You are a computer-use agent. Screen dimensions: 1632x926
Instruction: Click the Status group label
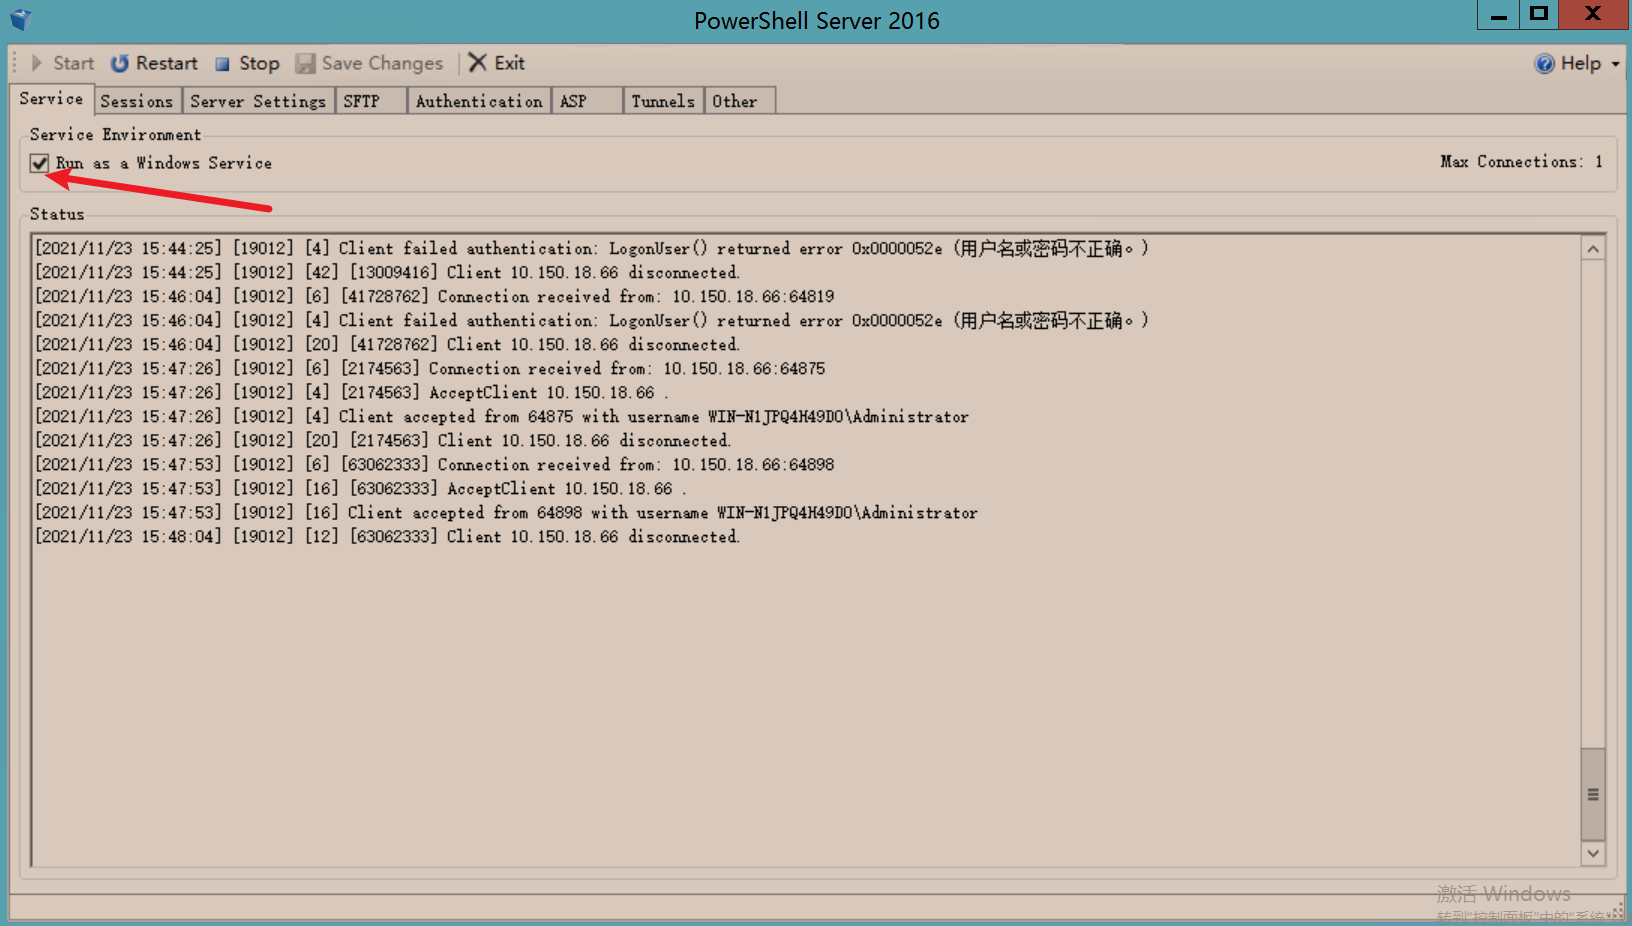click(x=57, y=214)
